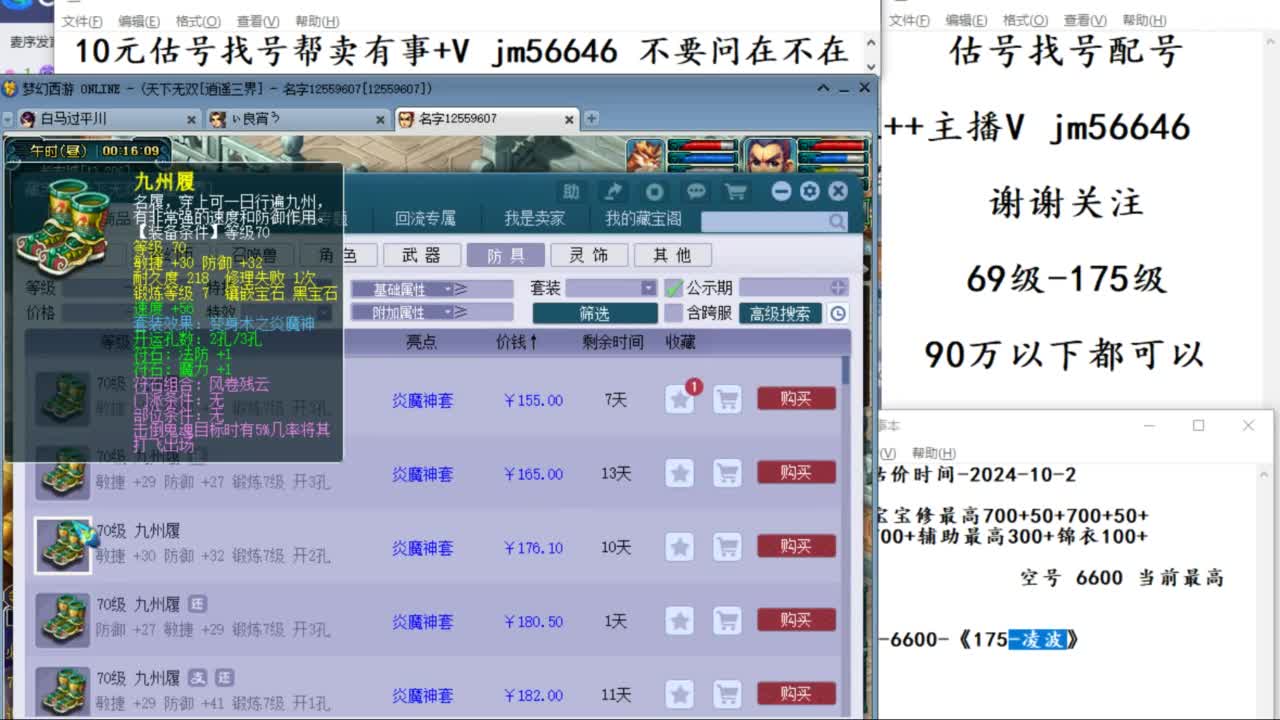Click the round record icon in marketplace header
Image resolution: width=1280 pixels, height=720 pixels.
click(x=654, y=192)
